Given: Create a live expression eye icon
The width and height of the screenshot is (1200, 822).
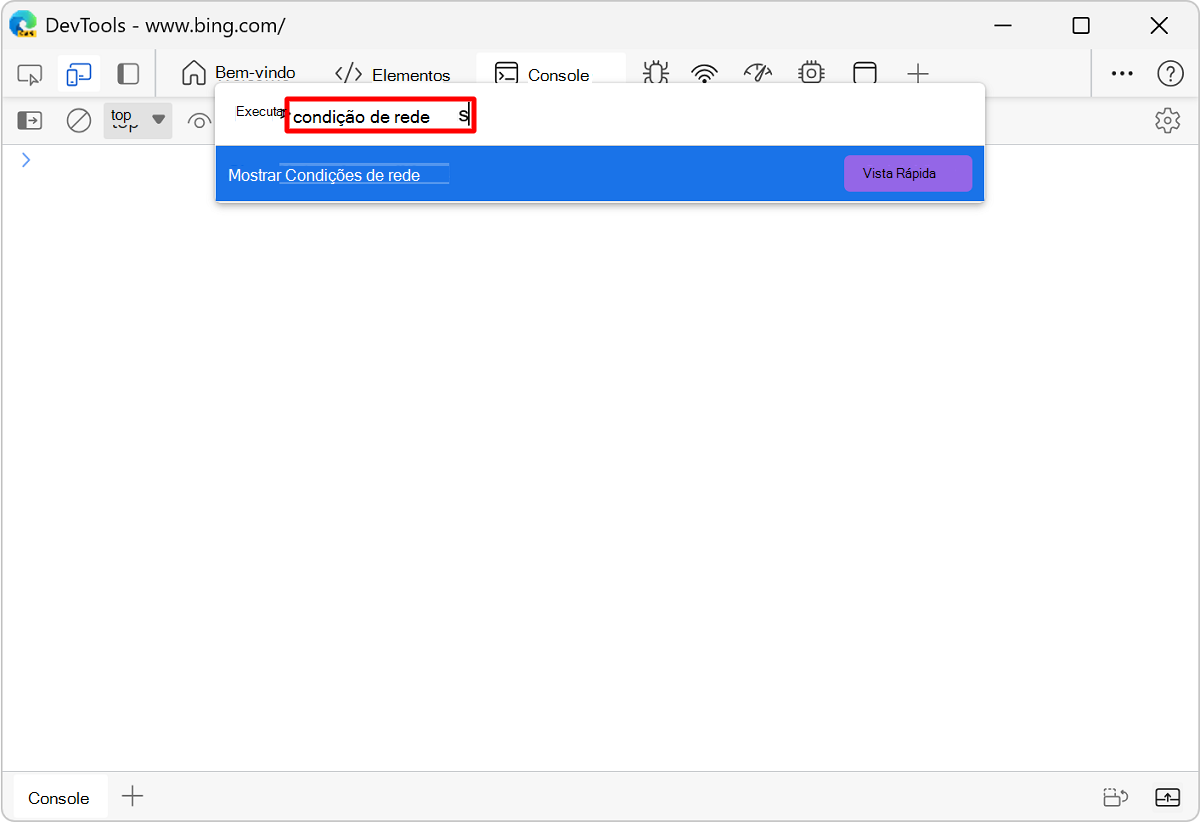Looking at the screenshot, I should pyautogui.click(x=199, y=121).
